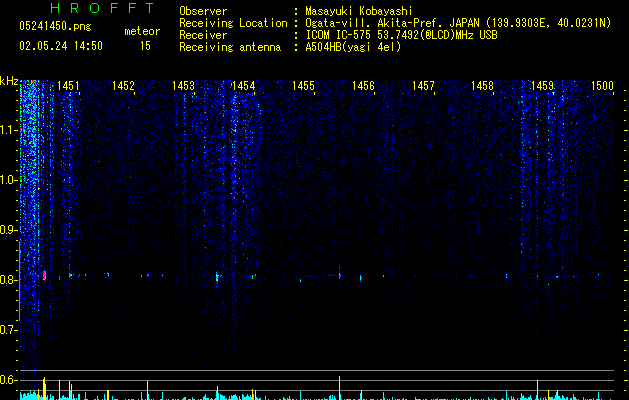Click the Observer field label
Screen dimensions: 629x400
coord(203,11)
